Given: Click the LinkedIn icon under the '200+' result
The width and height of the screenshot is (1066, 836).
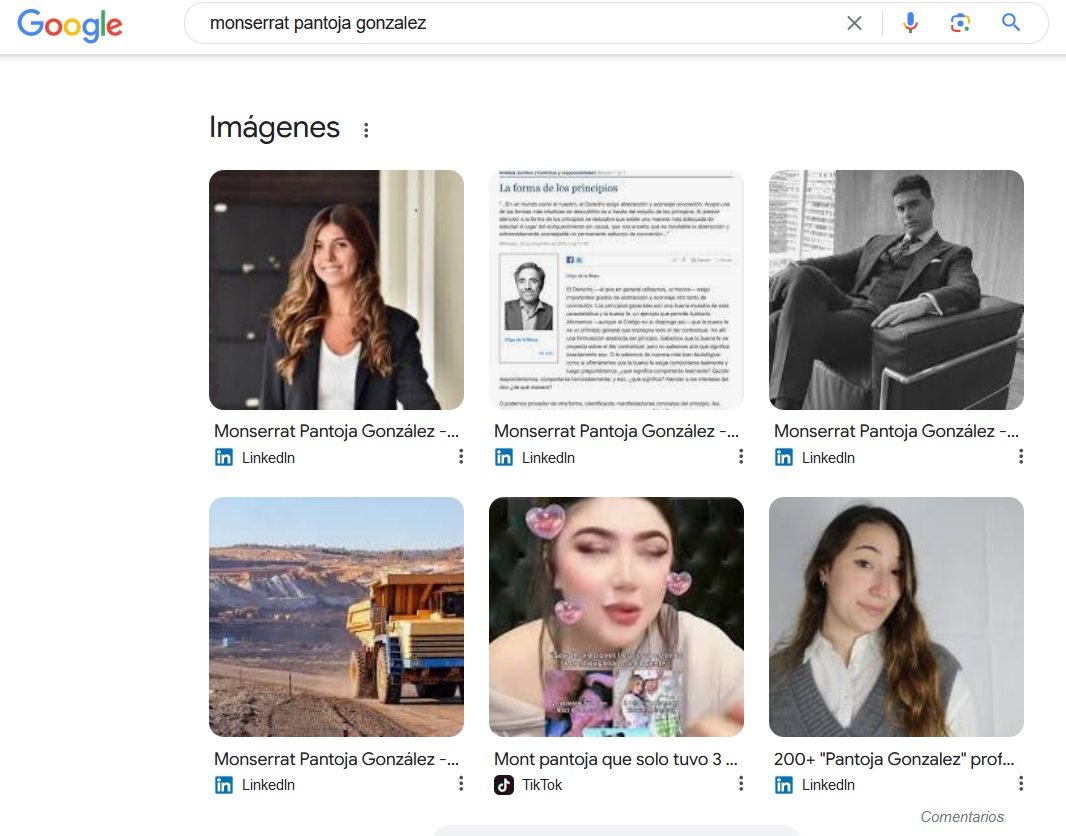Looking at the screenshot, I should [784, 785].
